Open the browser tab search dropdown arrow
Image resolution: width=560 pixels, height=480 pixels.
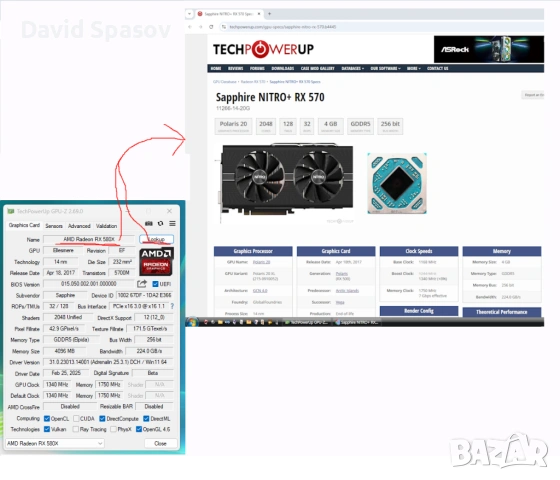(x=190, y=14)
